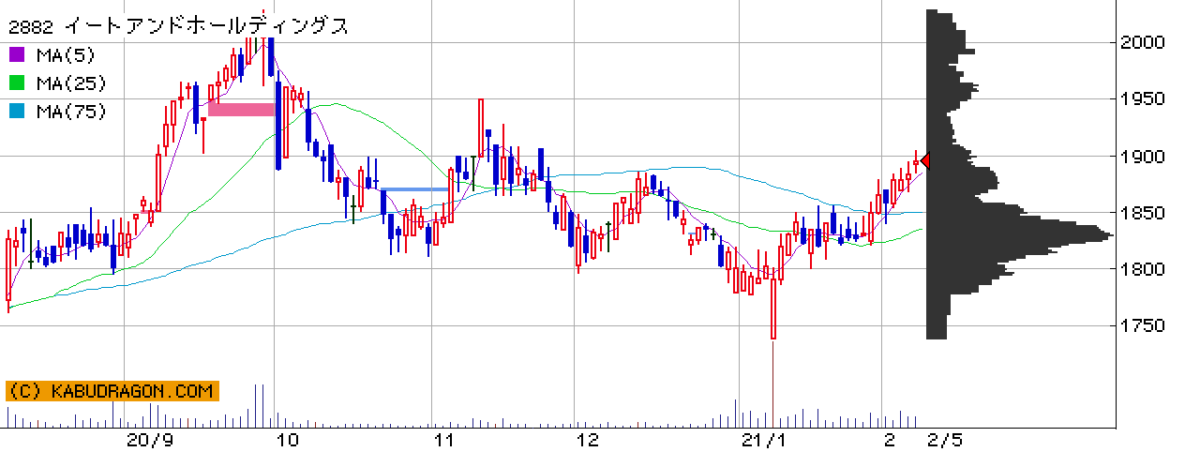Click the 1950 price axis label
This screenshot has height=452, width=1200.
tap(1143, 99)
